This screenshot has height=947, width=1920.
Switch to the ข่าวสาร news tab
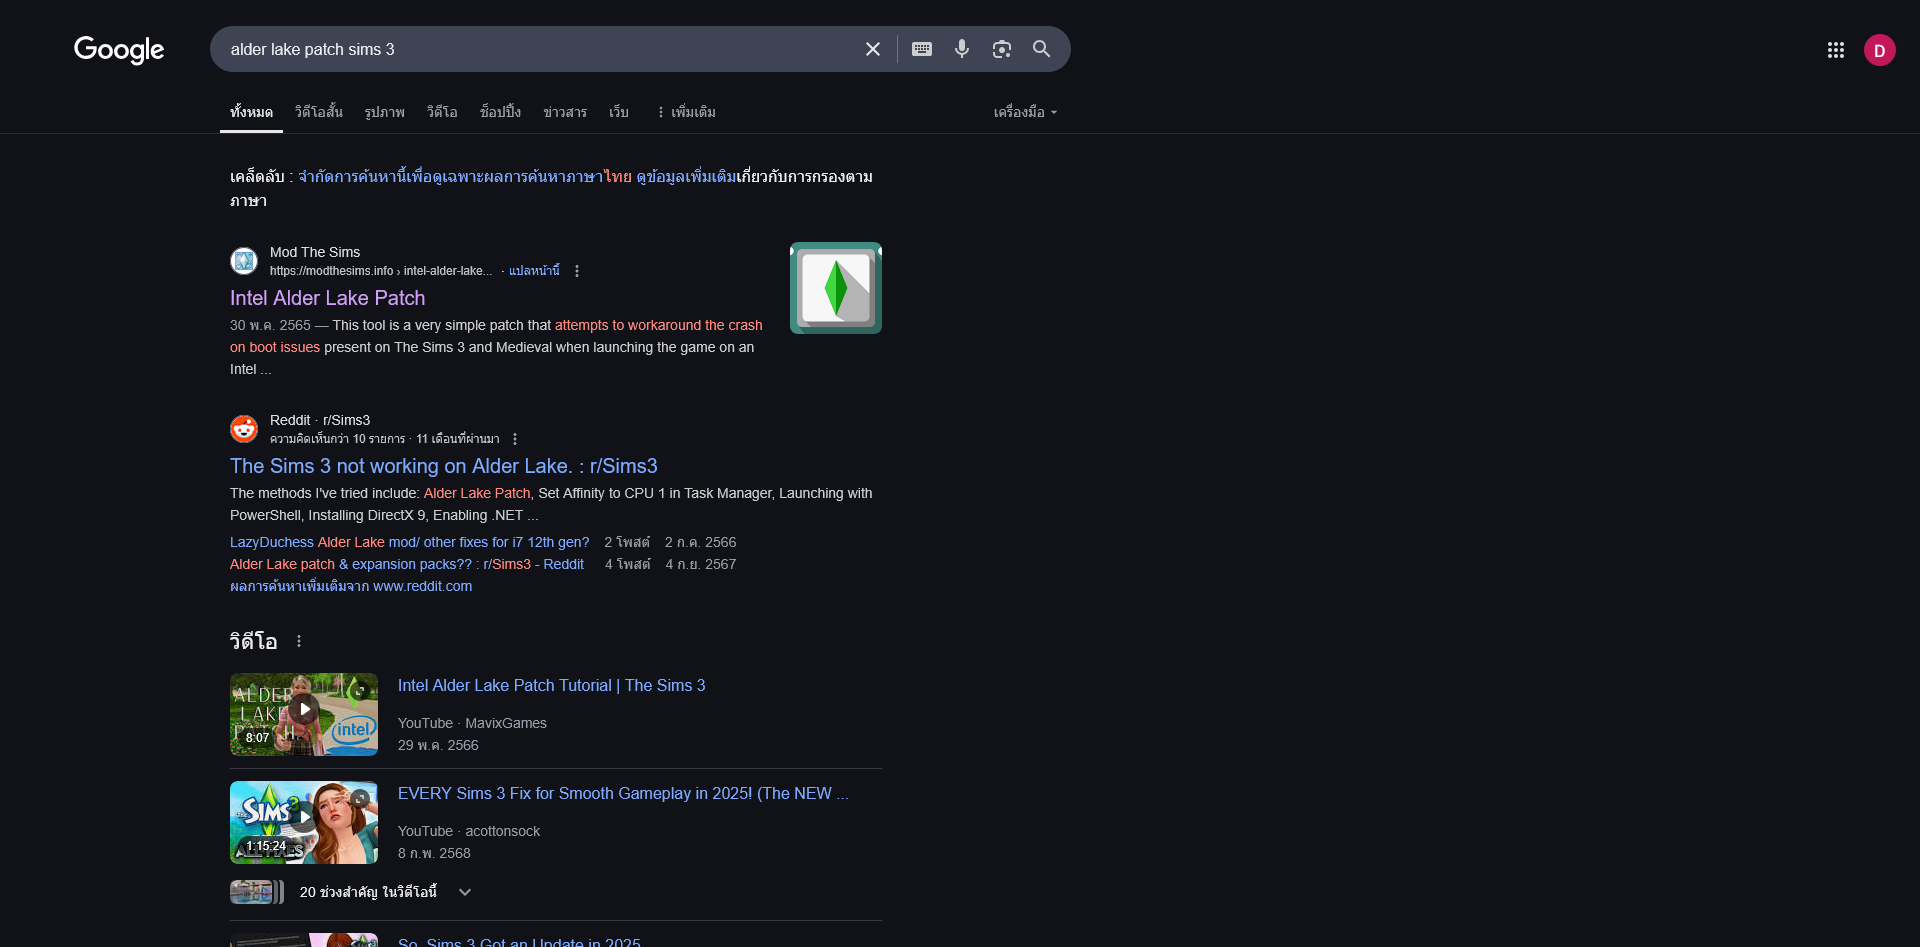(565, 112)
